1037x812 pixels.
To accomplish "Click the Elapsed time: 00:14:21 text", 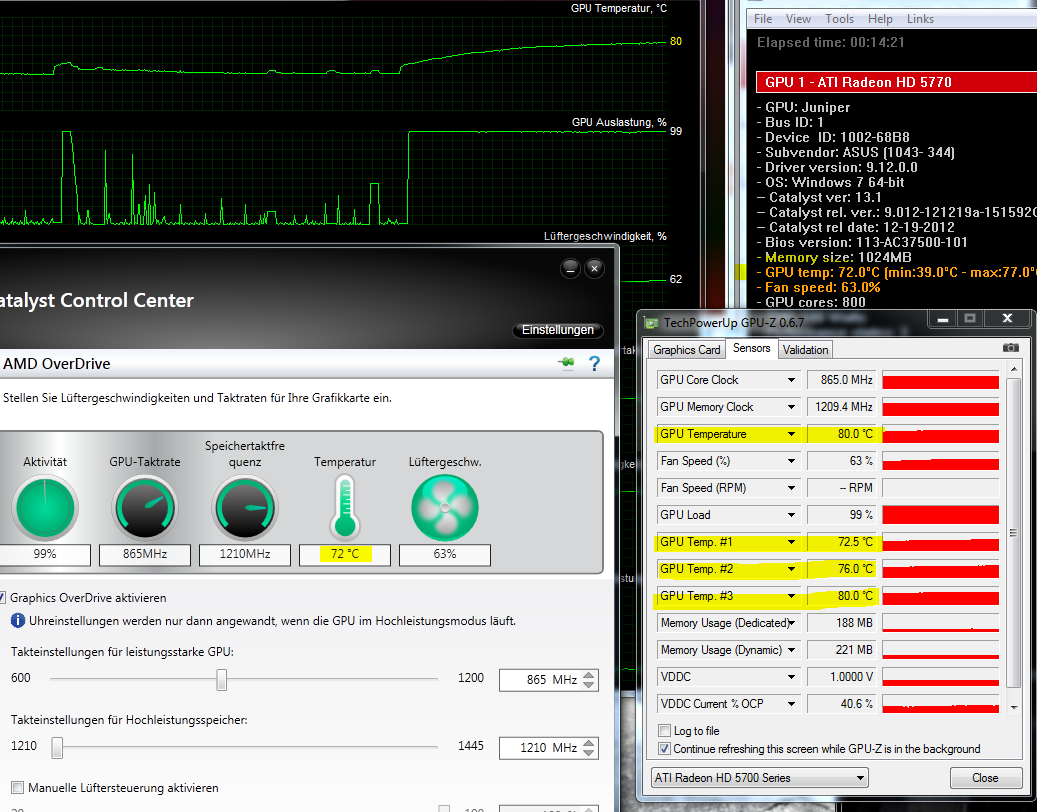I will click(x=831, y=42).
